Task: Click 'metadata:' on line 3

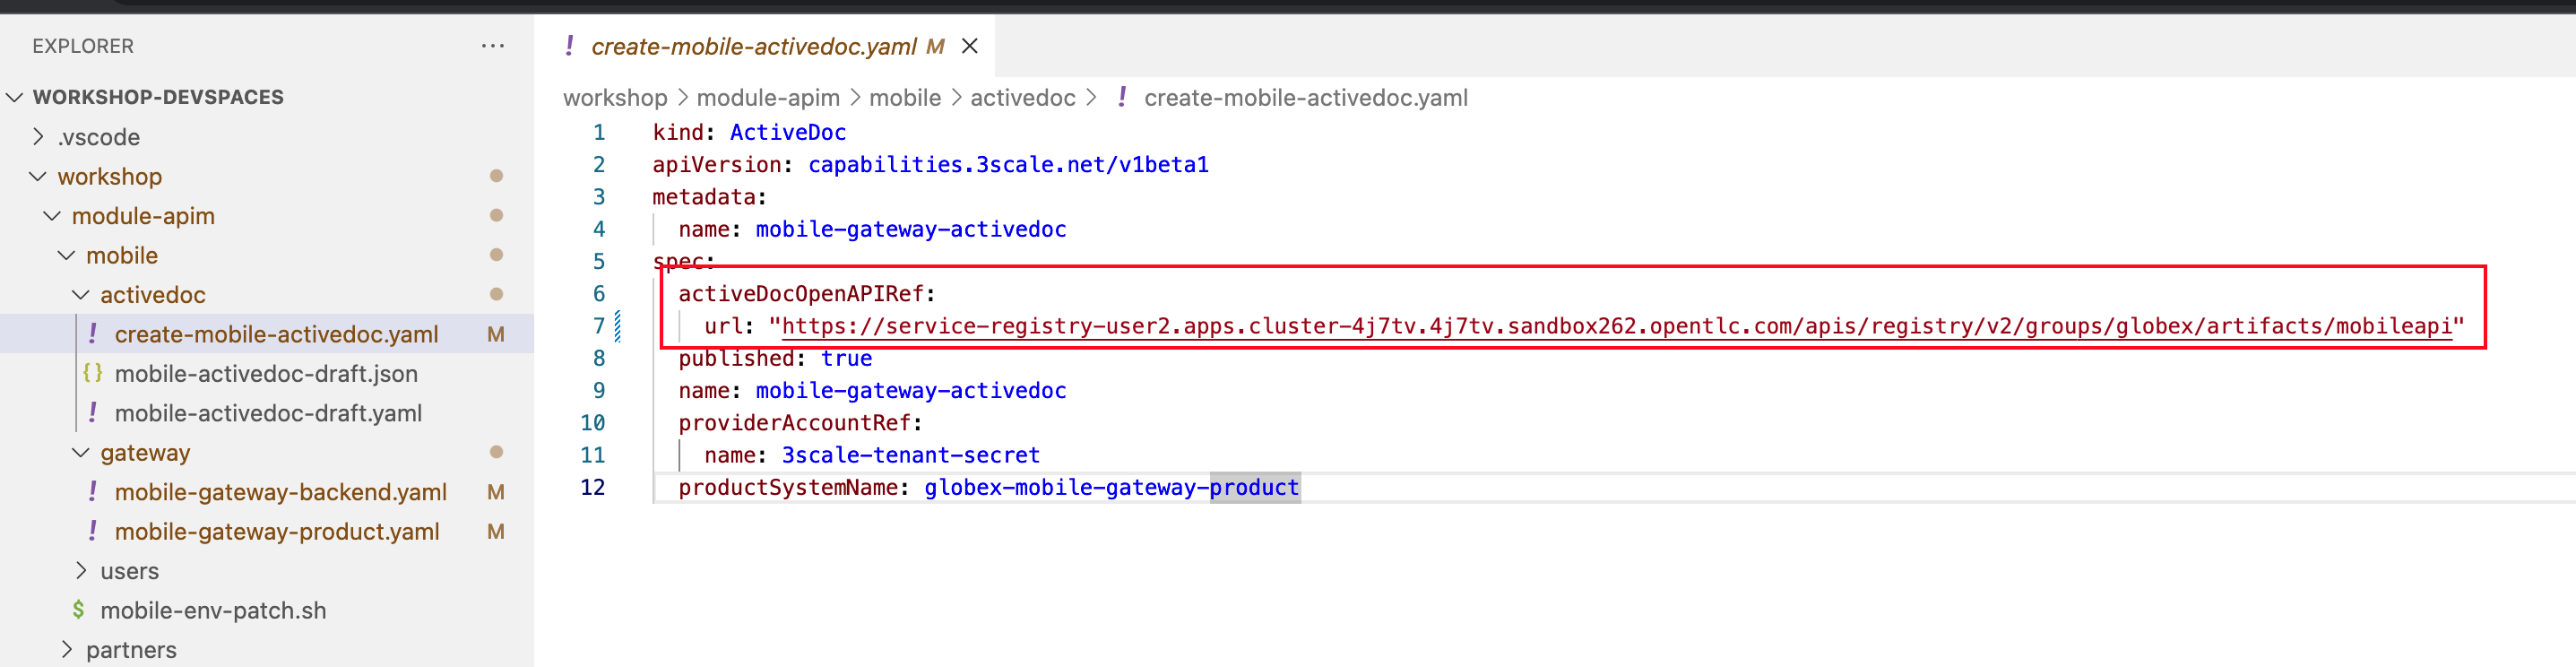Action: 710,197
